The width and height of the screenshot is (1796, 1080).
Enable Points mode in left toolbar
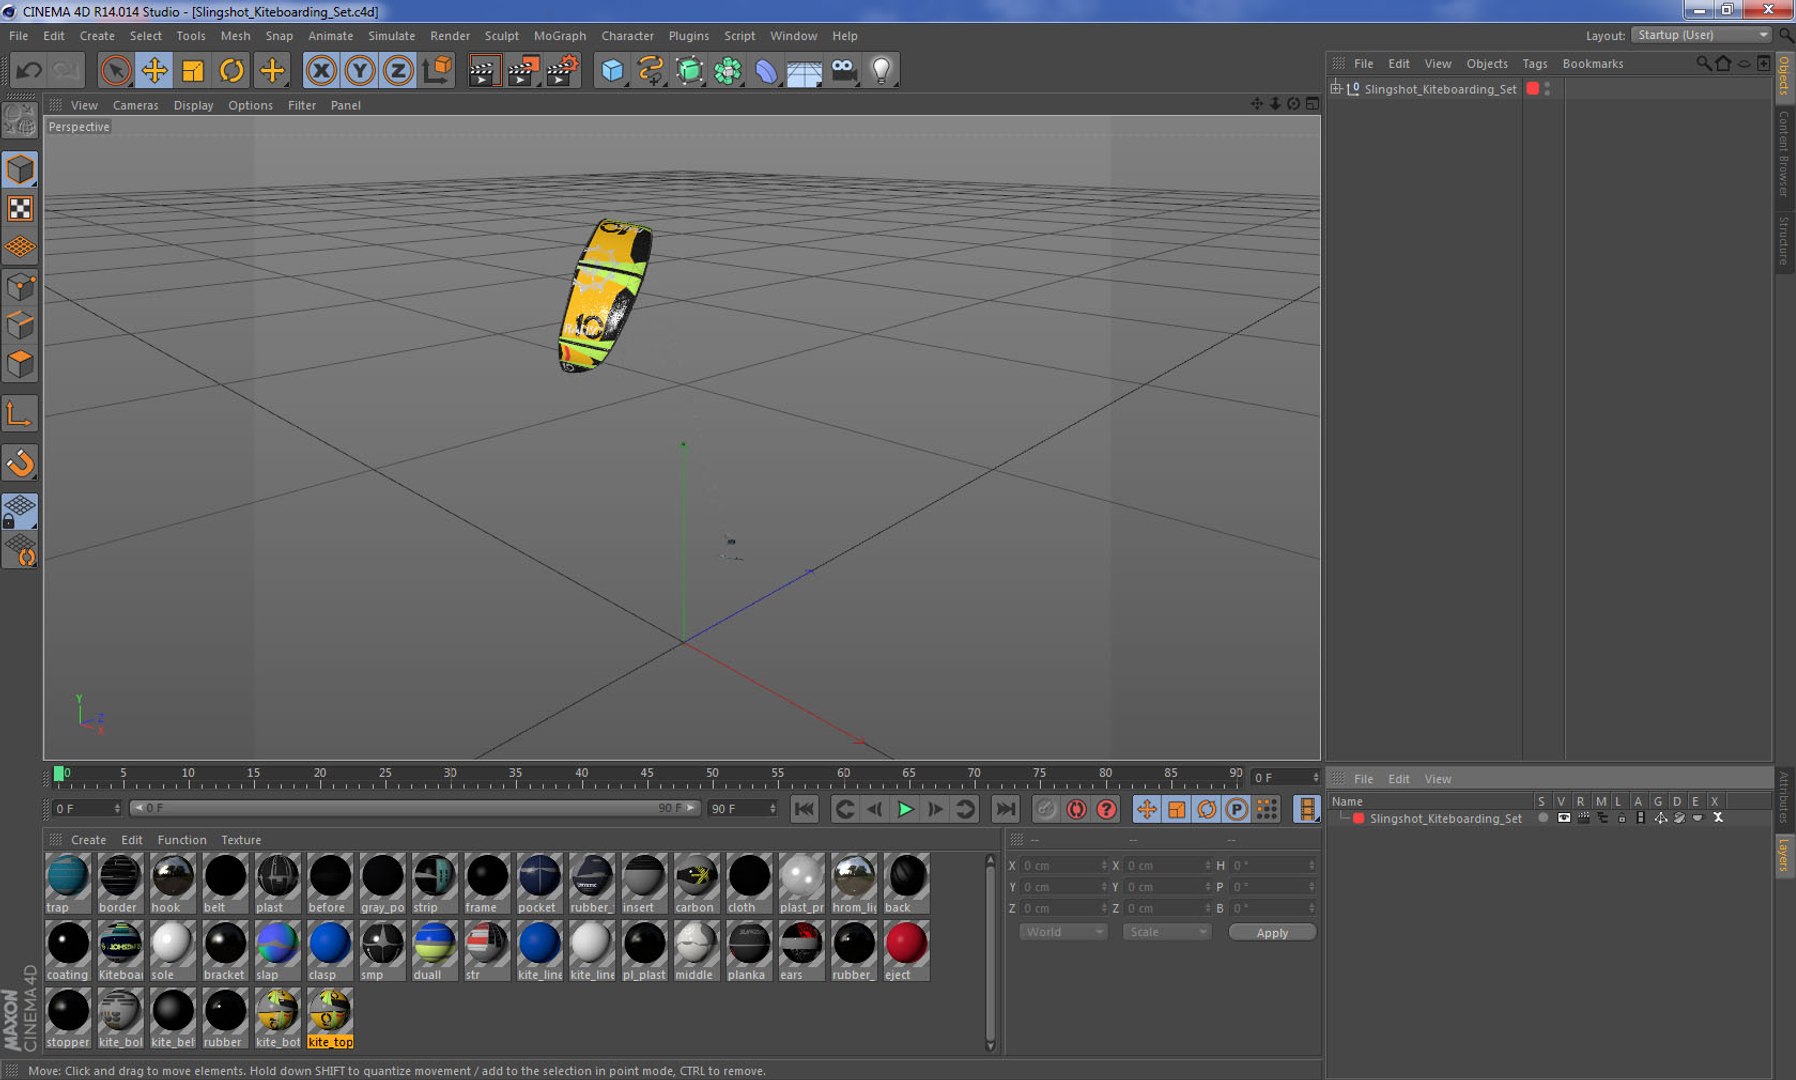click(20, 287)
